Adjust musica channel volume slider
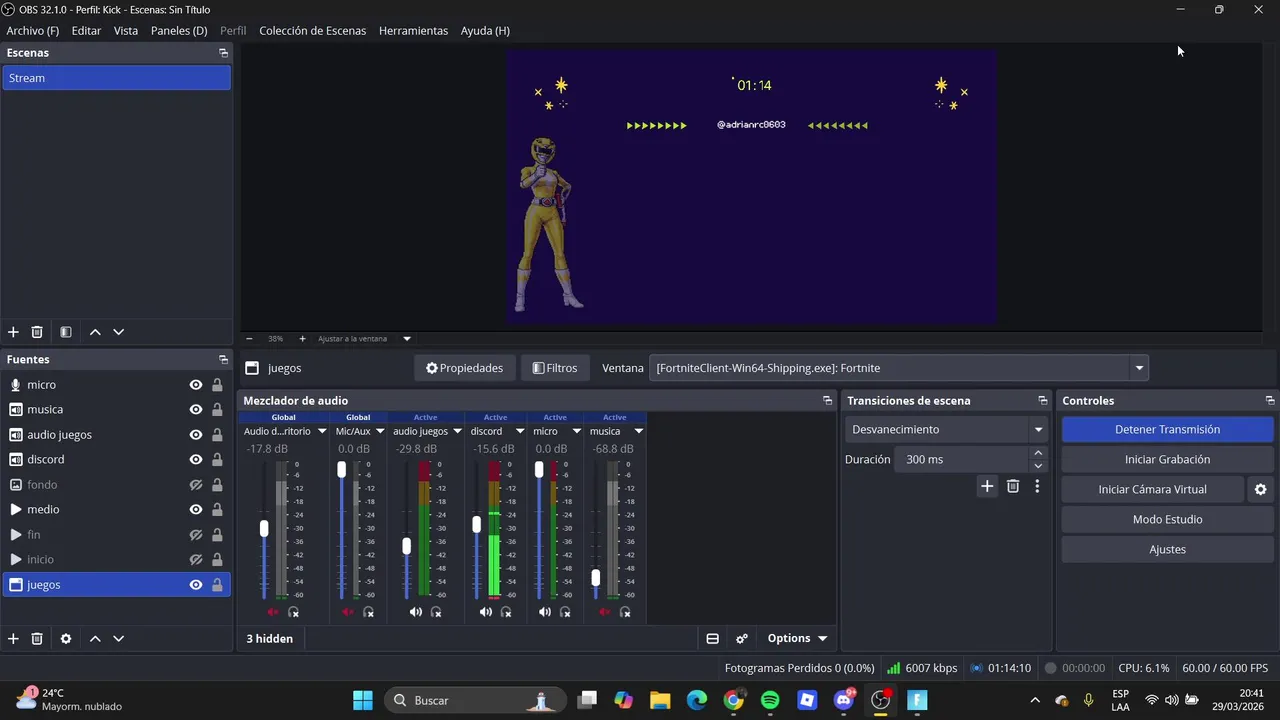The width and height of the screenshot is (1280, 720). pos(596,577)
